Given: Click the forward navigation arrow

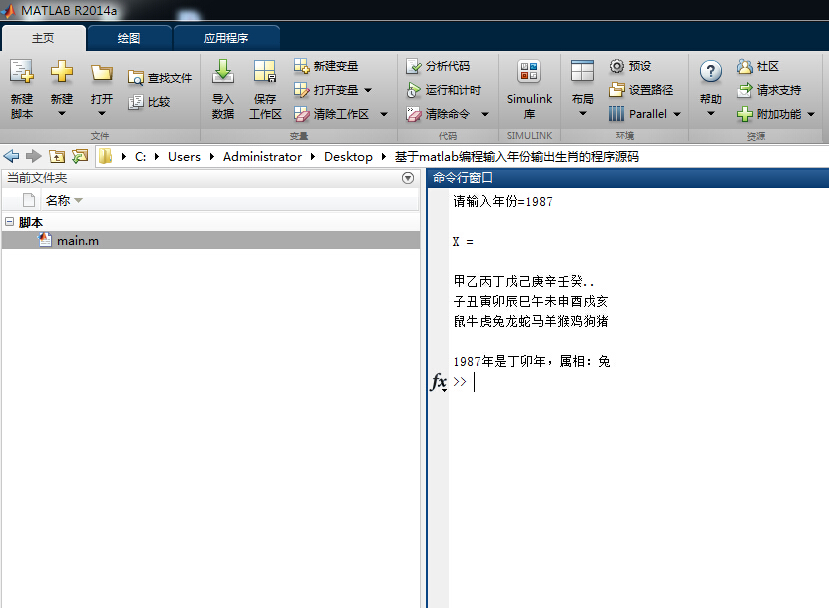Looking at the screenshot, I should [x=33, y=156].
